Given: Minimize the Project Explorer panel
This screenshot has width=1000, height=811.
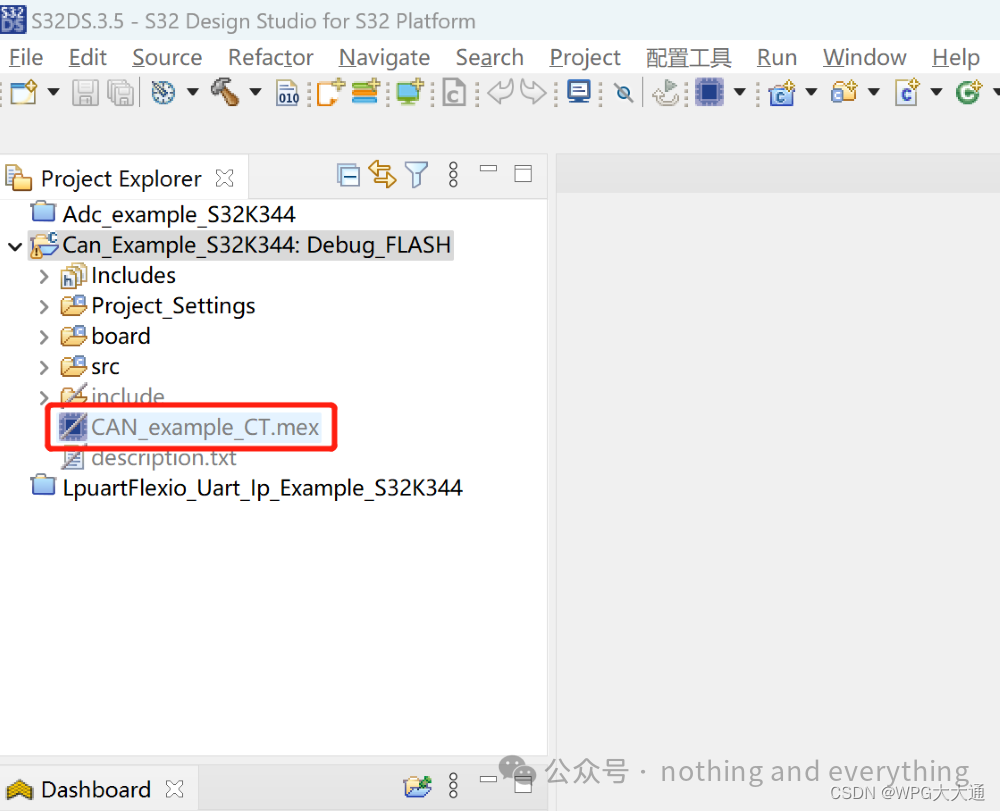Looking at the screenshot, I should click(489, 169).
